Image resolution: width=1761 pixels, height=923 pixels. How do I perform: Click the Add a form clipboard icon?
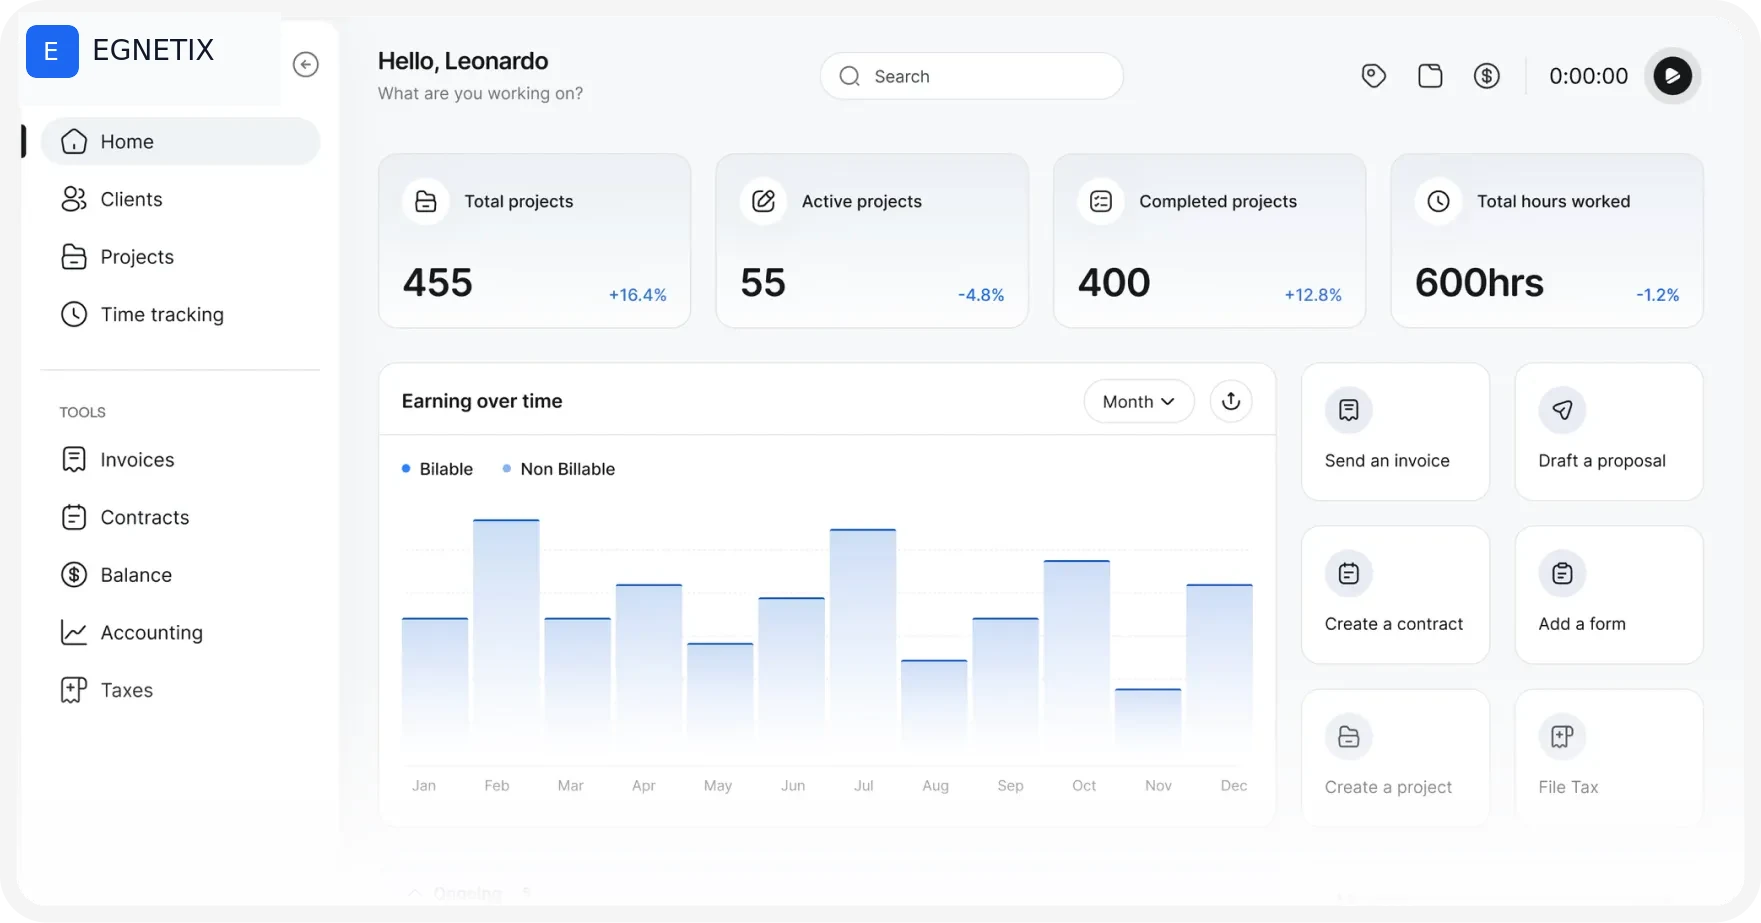click(1563, 574)
